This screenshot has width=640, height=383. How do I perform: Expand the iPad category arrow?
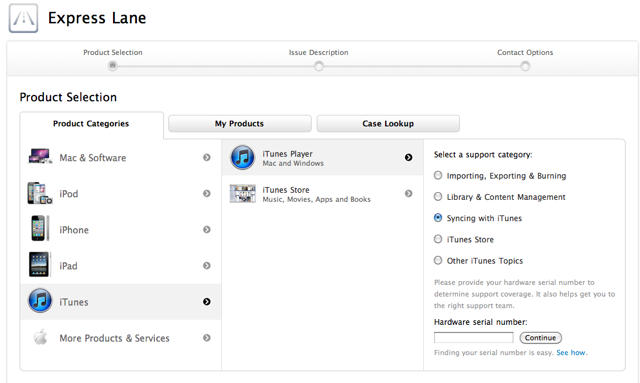[x=207, y=265]
